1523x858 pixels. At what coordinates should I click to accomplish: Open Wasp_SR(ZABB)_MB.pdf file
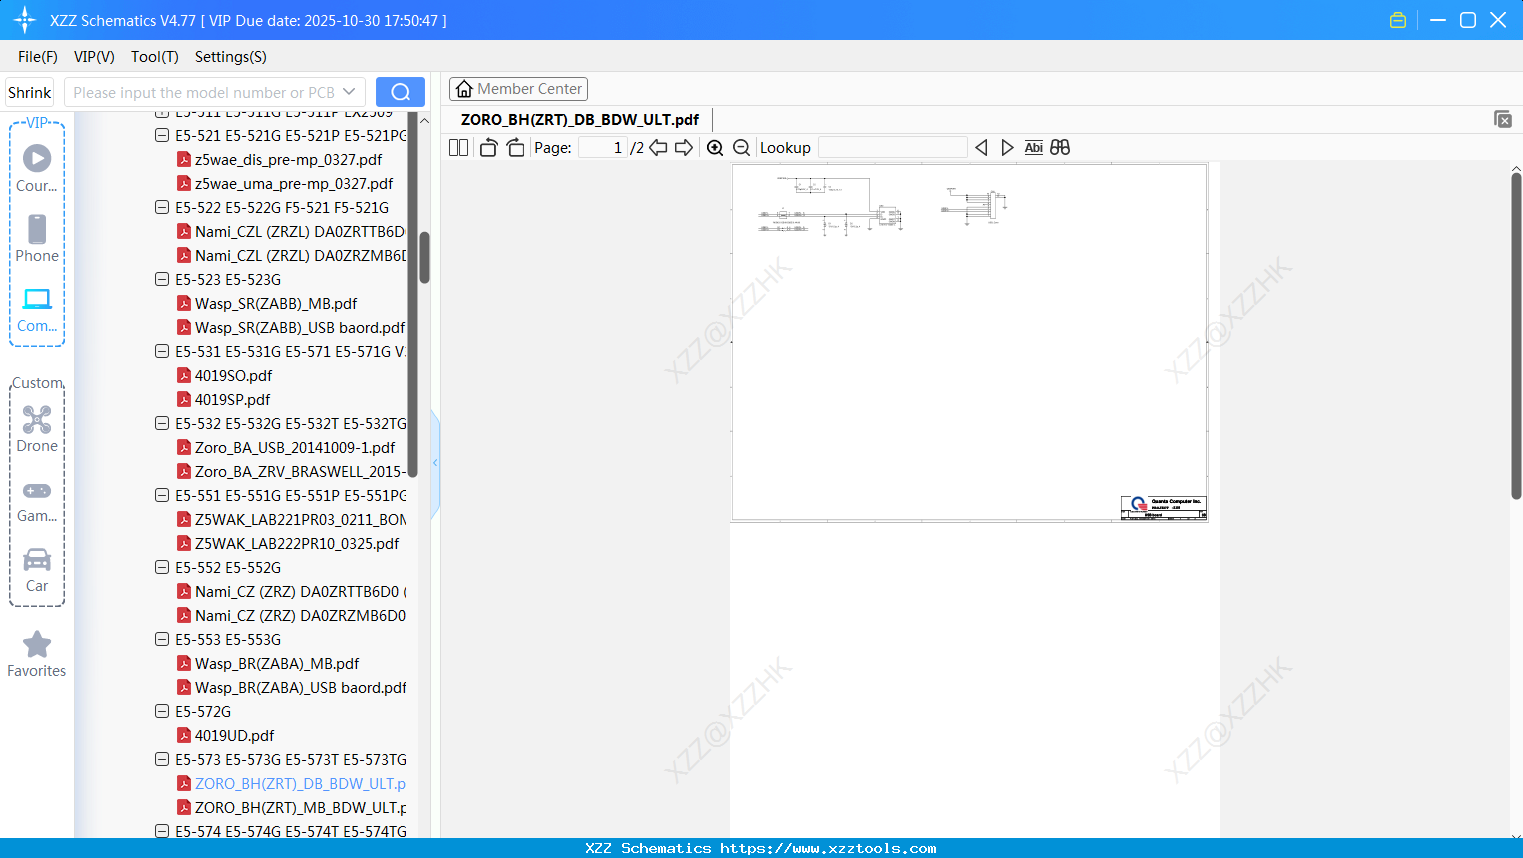[x=276, y=303]
